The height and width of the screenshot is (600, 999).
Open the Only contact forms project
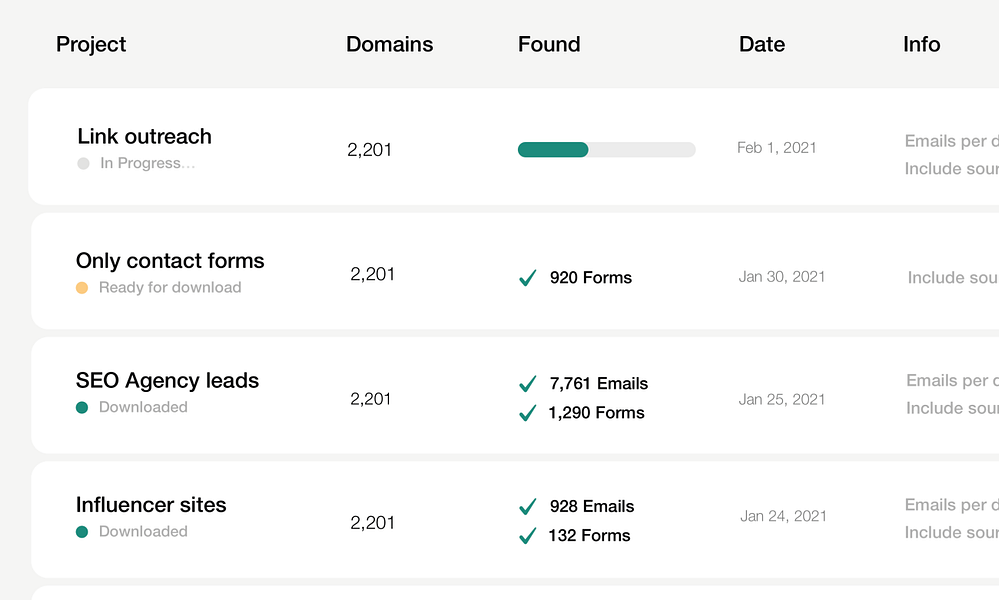coord(170,261)
